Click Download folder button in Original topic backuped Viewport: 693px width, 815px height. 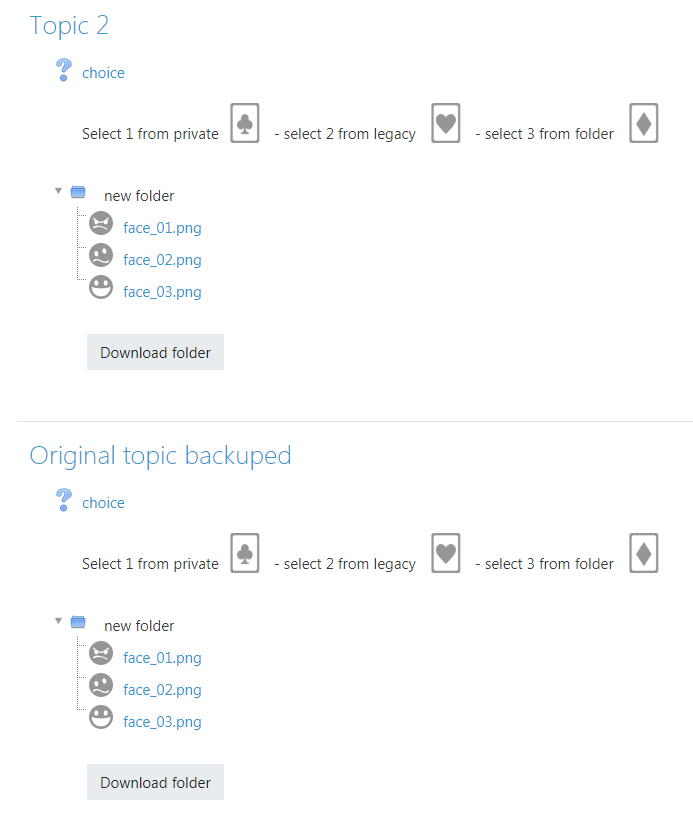tap(155, 782)
